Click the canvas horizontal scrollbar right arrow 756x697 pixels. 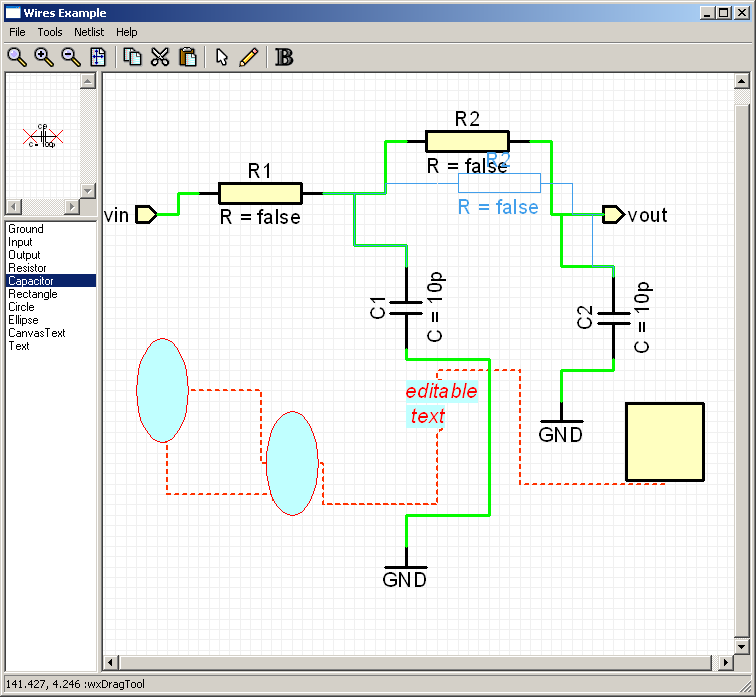(x=725, y=663)
